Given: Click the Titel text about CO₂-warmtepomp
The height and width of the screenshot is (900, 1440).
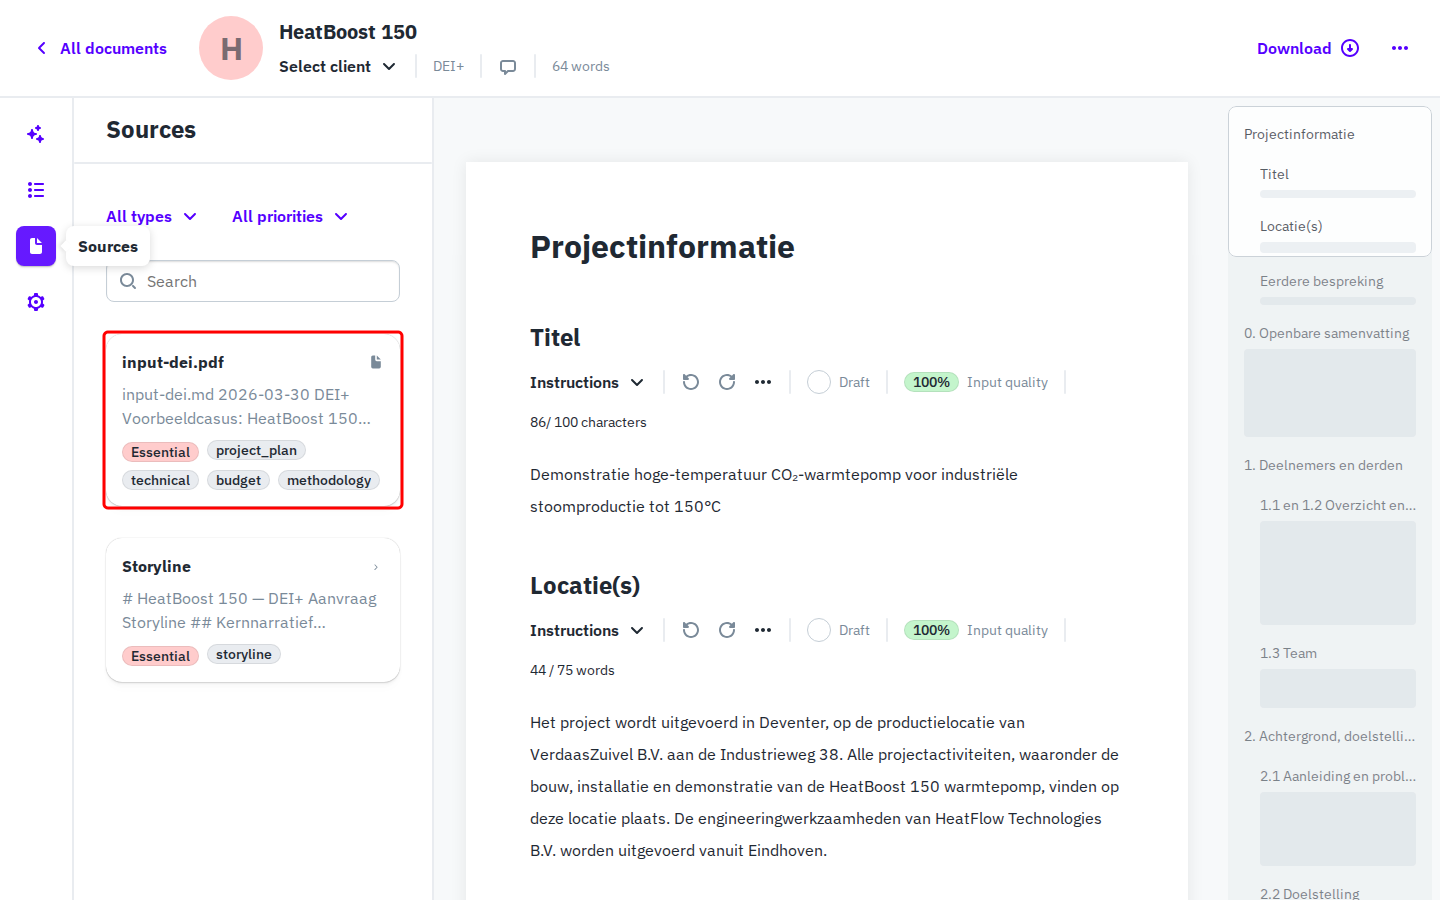Looking at the screenshot, I should click(774, 490).
